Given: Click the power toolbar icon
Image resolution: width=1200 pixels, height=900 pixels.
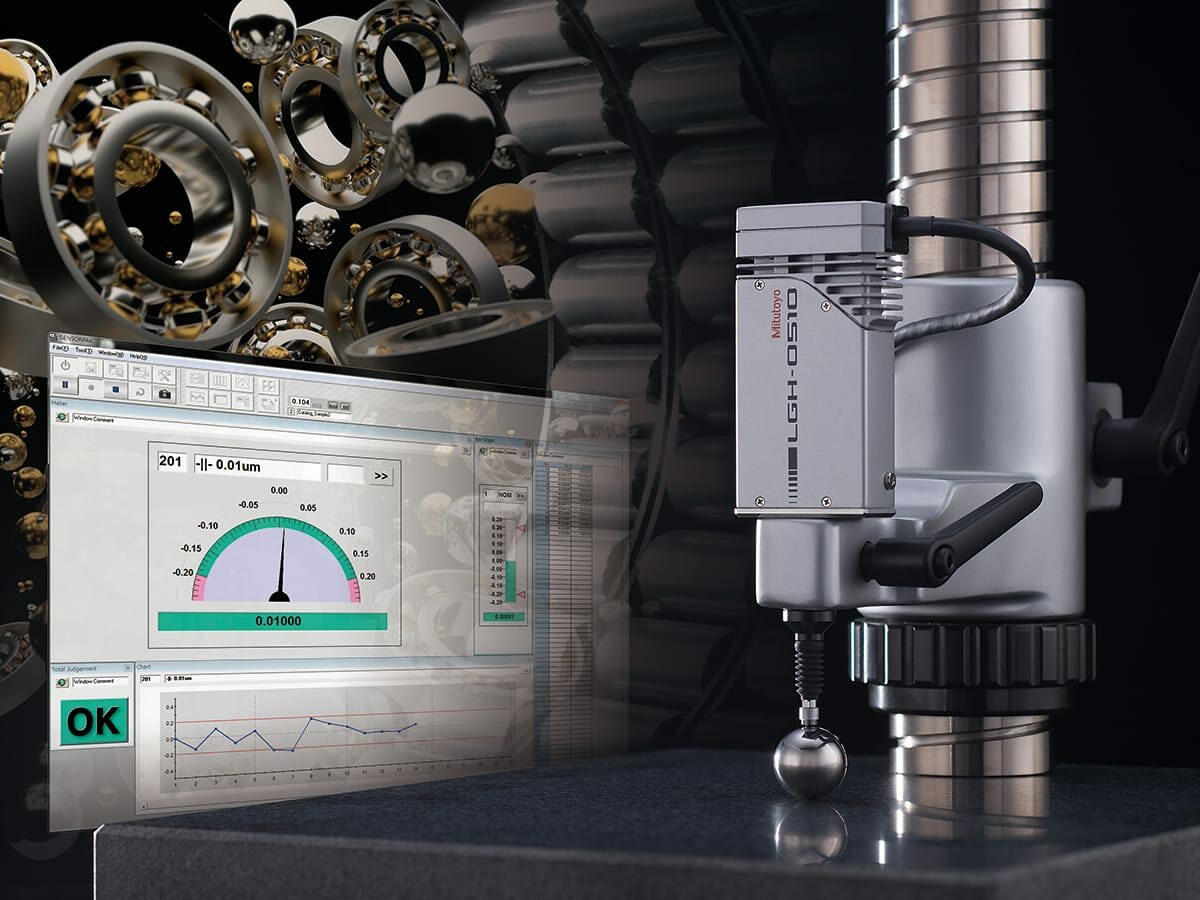Looking at the screenshot, I should [x=64, y=364].
